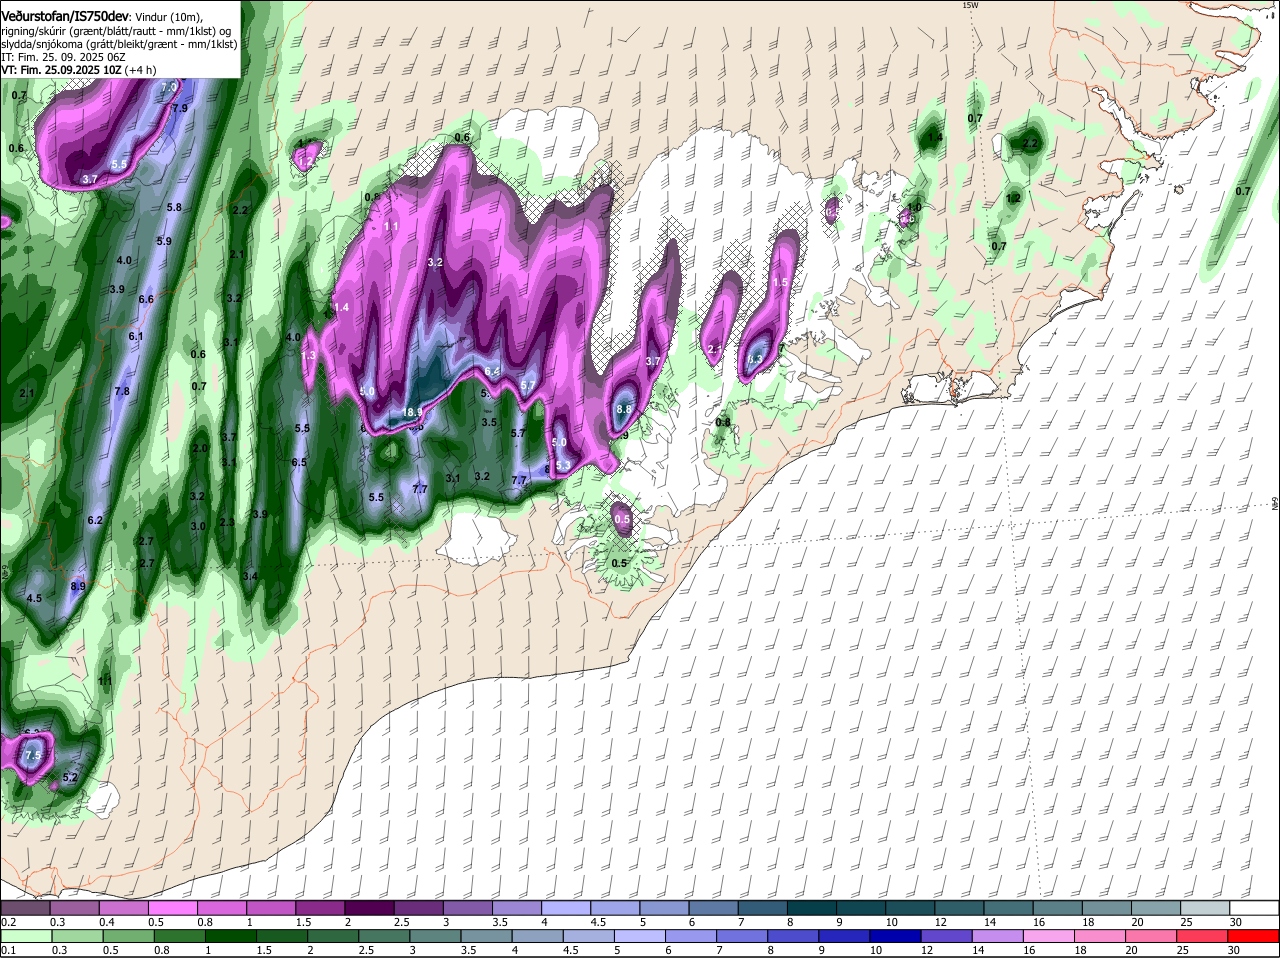Click the 5.8 precipitation value

174,207
